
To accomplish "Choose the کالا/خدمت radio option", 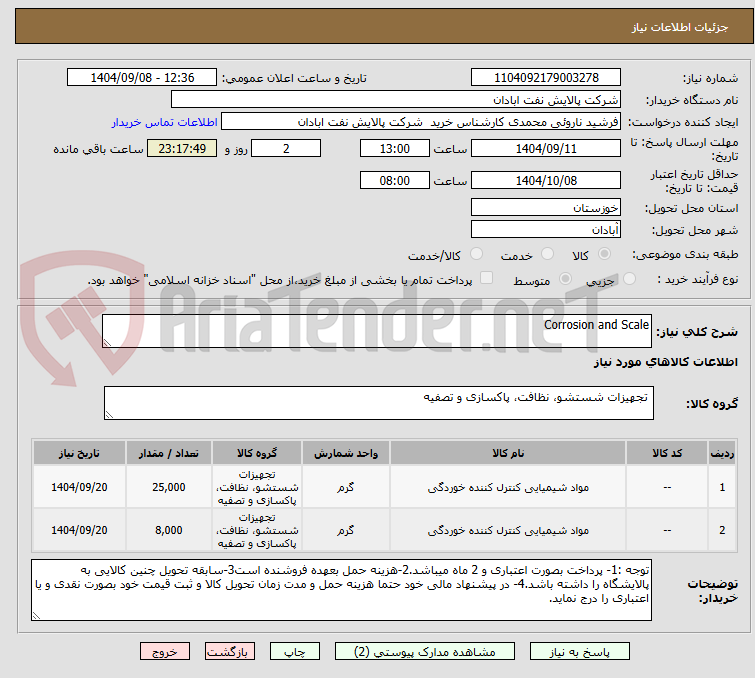I will (476, 255).
